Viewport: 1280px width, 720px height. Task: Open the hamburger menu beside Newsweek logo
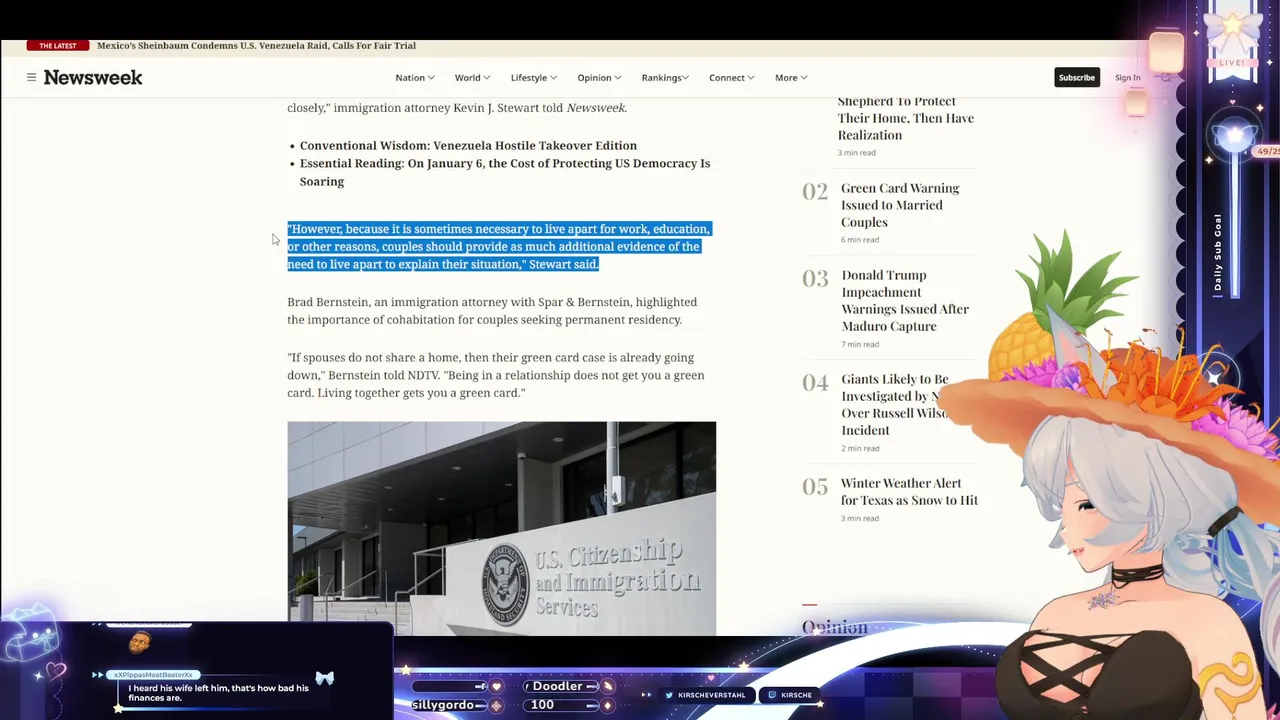31,77
